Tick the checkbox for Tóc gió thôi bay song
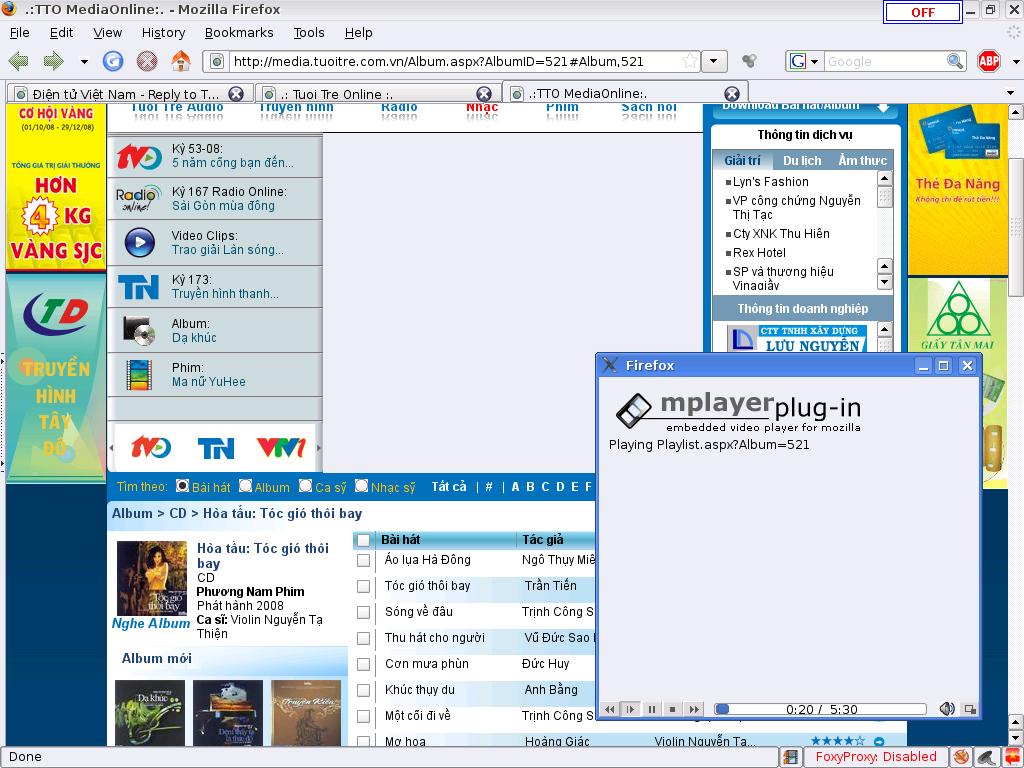The height and width of the screenshot is (768, 1024). 364,586
